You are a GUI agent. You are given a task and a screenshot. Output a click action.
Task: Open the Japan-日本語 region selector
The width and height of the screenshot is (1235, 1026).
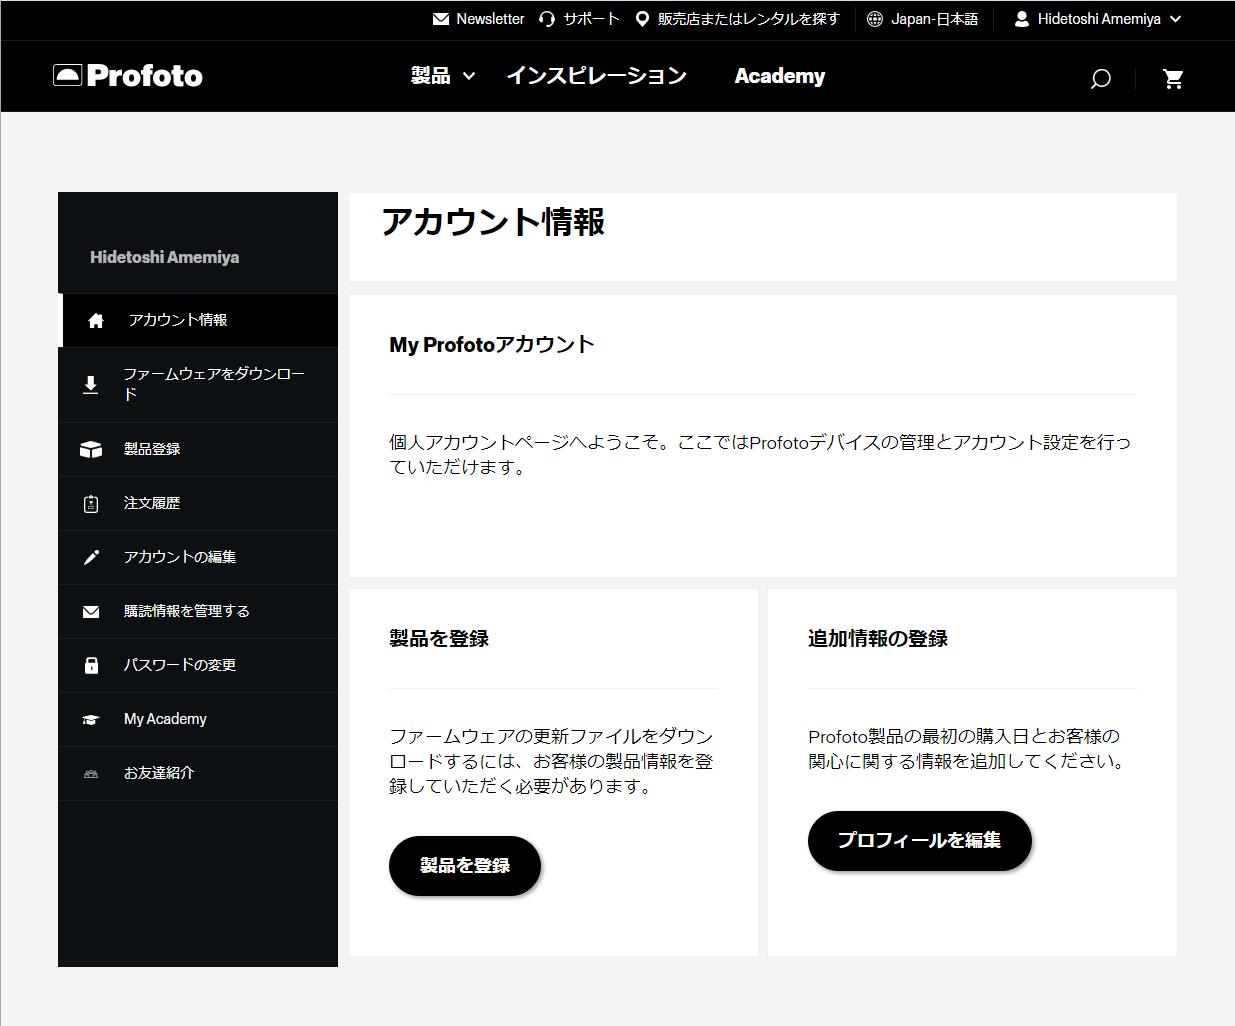(x=935, y=19)
